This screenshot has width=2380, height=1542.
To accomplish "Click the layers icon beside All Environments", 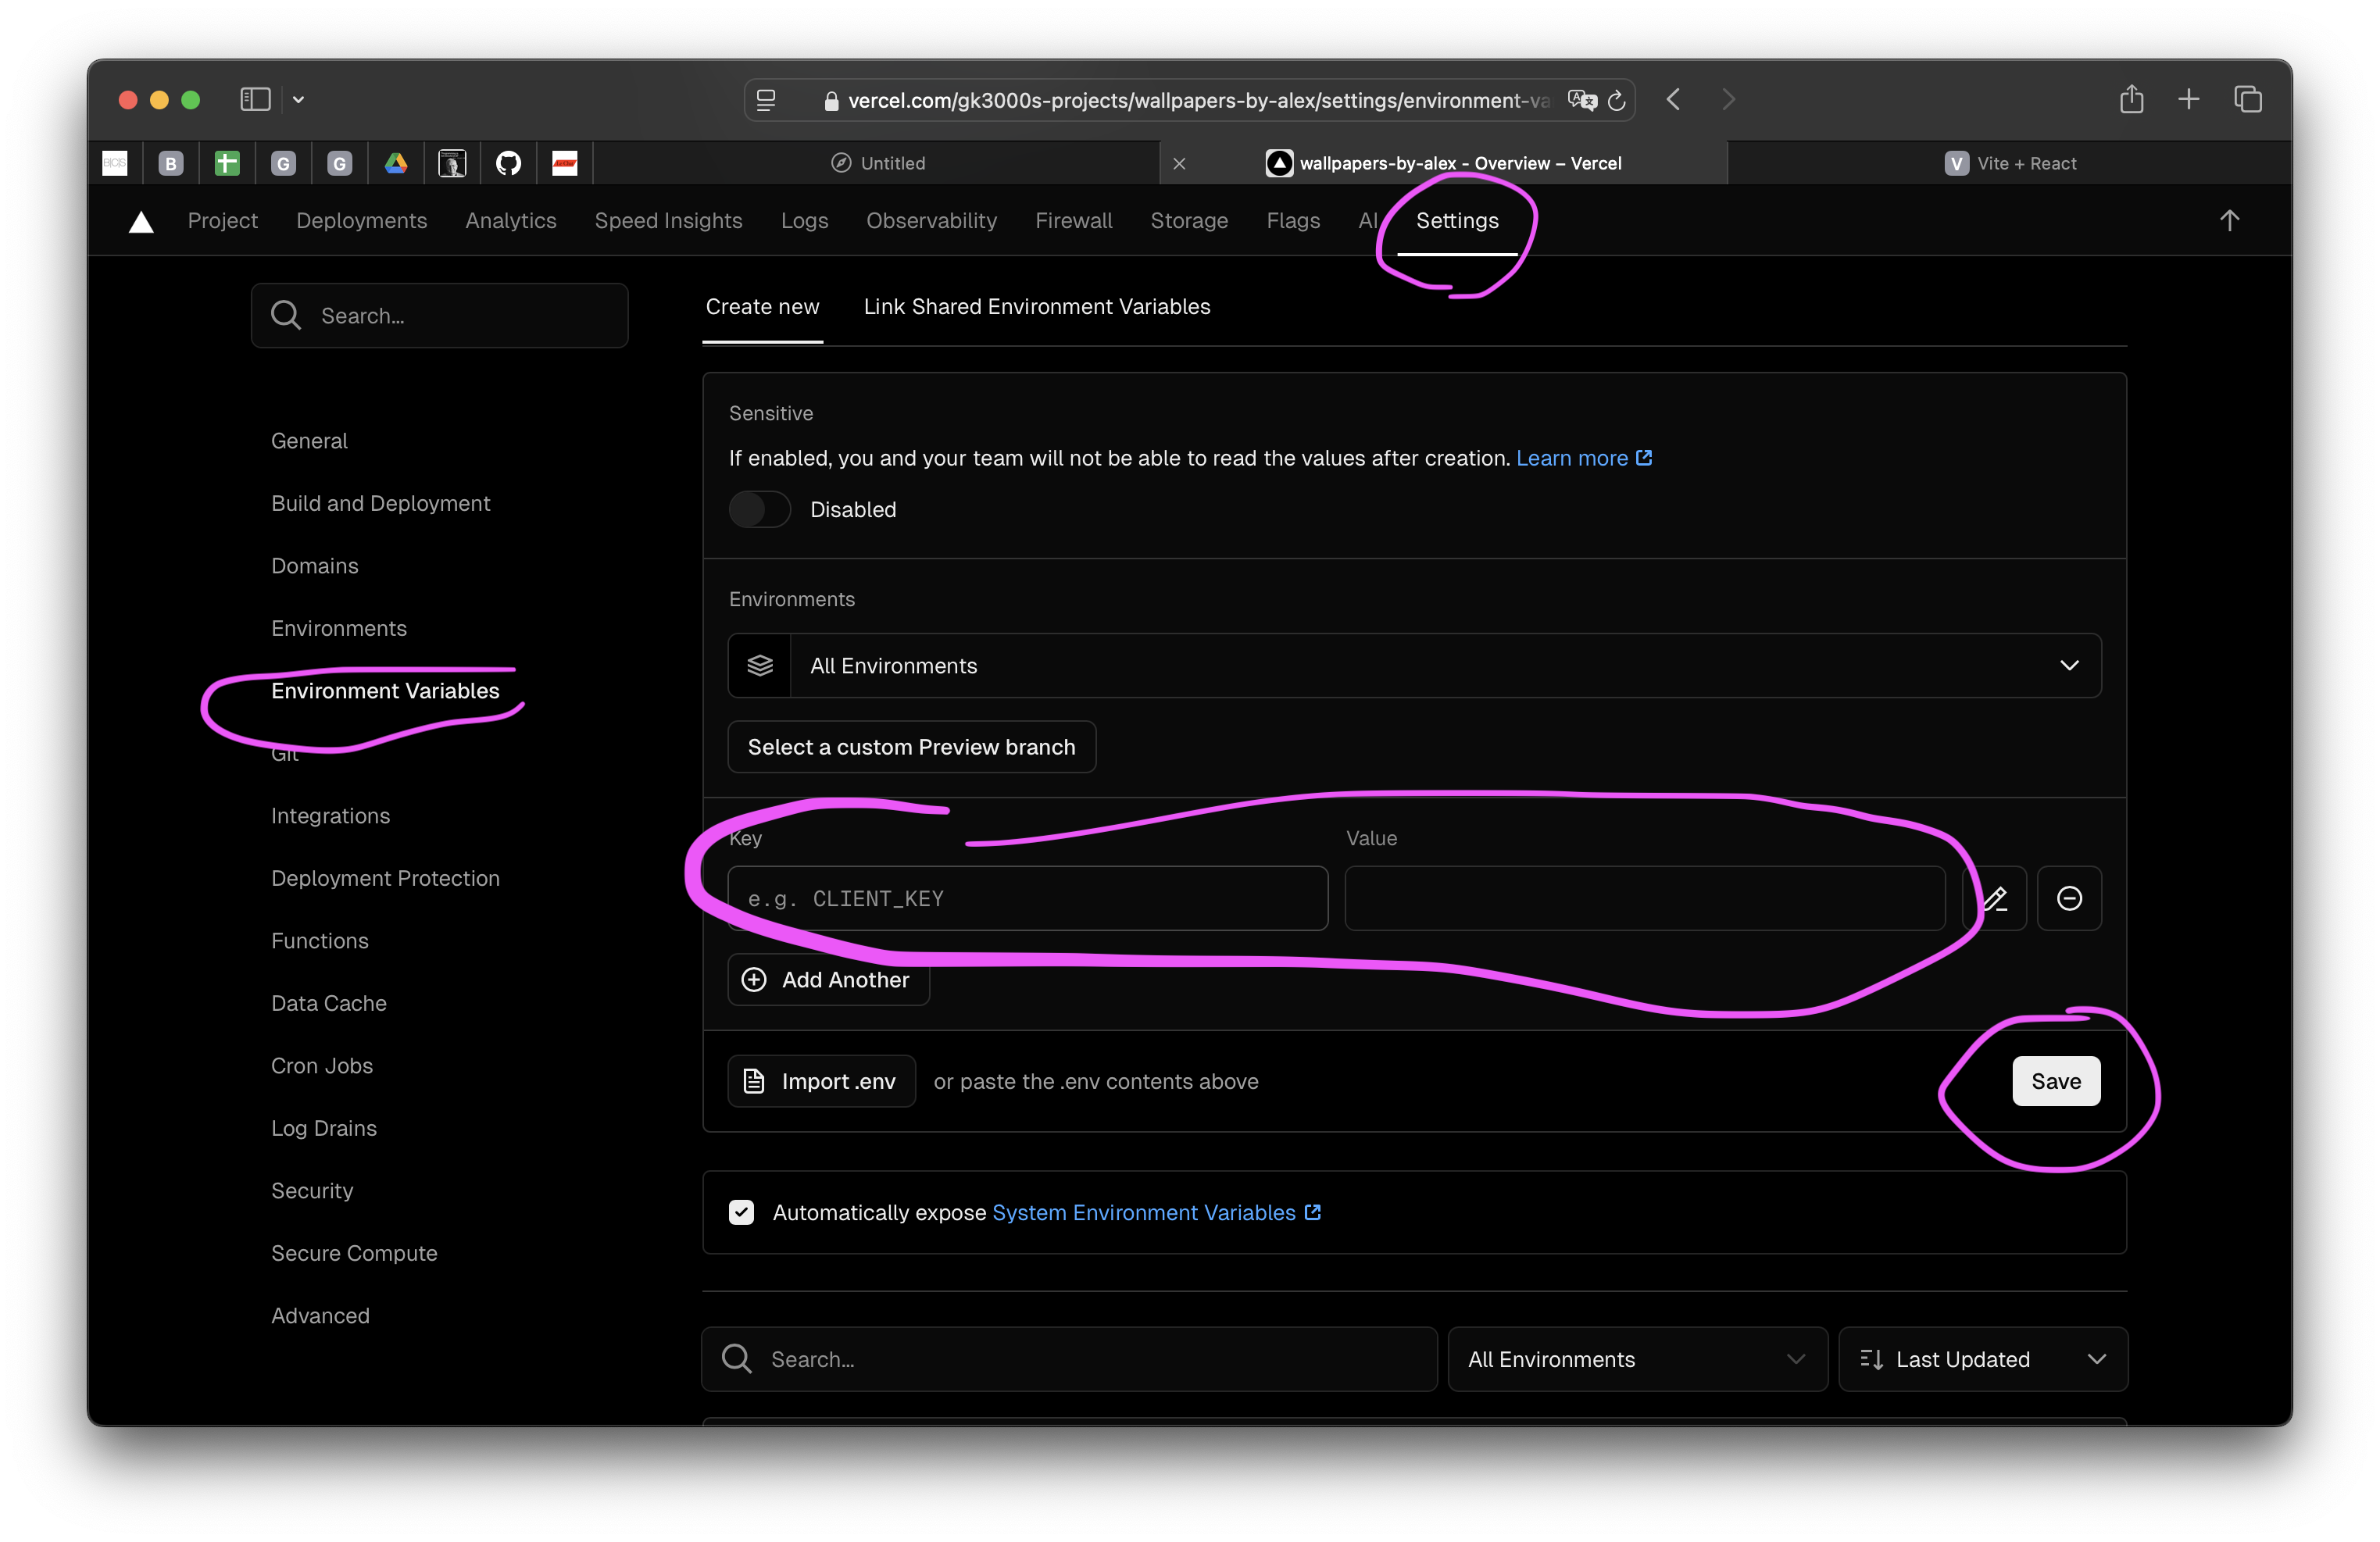I will (760, 665).
